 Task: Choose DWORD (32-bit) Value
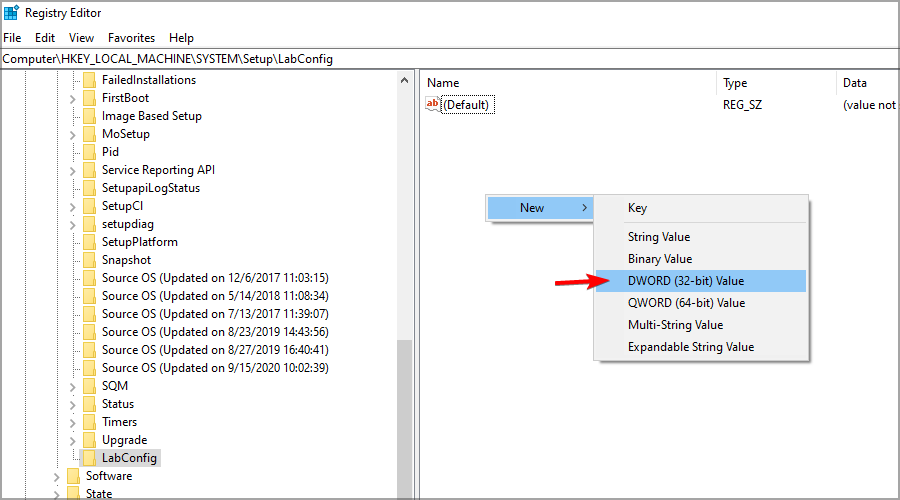(x=701, y=281)
